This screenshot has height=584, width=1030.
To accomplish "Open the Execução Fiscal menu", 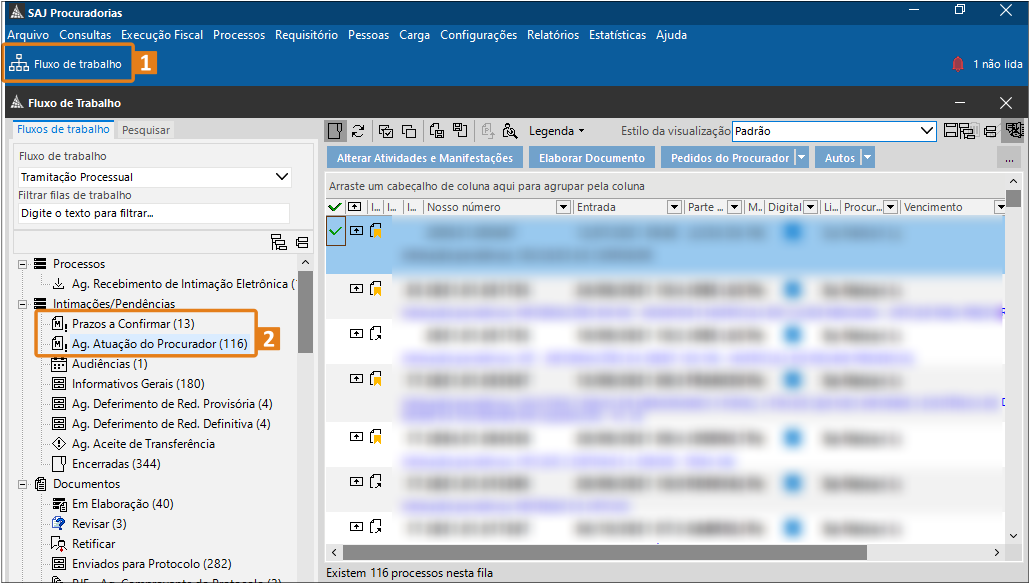I will (162, 35).
